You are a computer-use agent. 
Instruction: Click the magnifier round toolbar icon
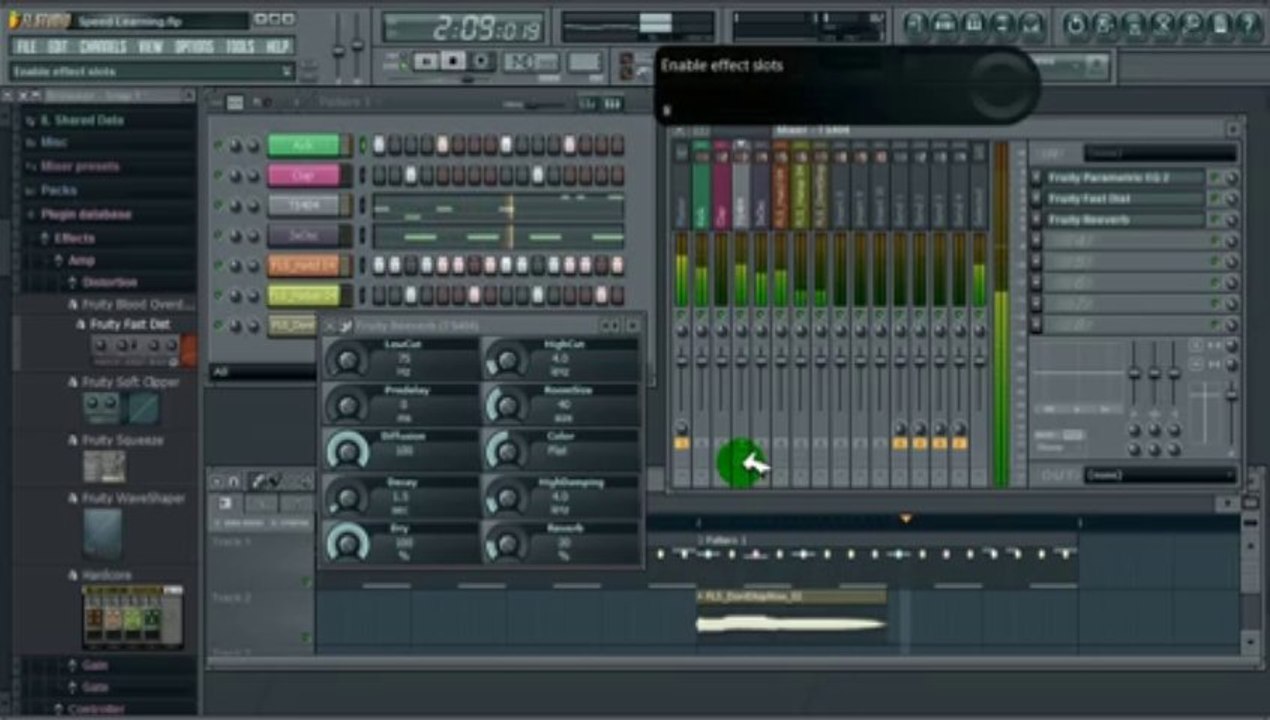point(1190,25)
